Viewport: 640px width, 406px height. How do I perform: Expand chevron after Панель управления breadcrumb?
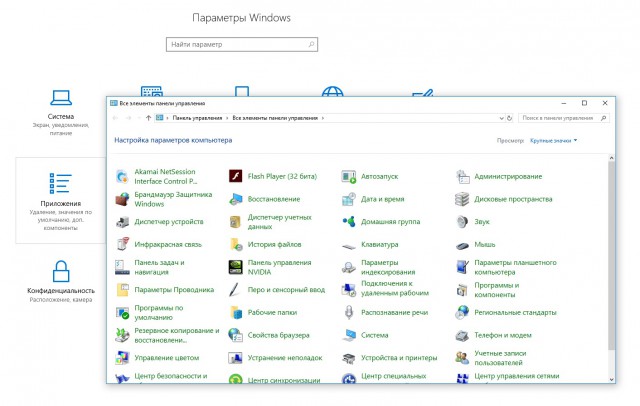click(x=227, y=118)
